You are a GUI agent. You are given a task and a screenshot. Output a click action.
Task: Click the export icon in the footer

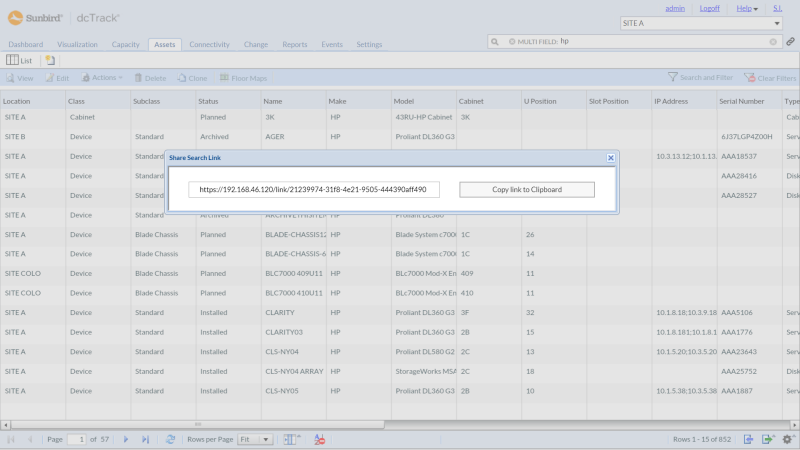point(768,439)
